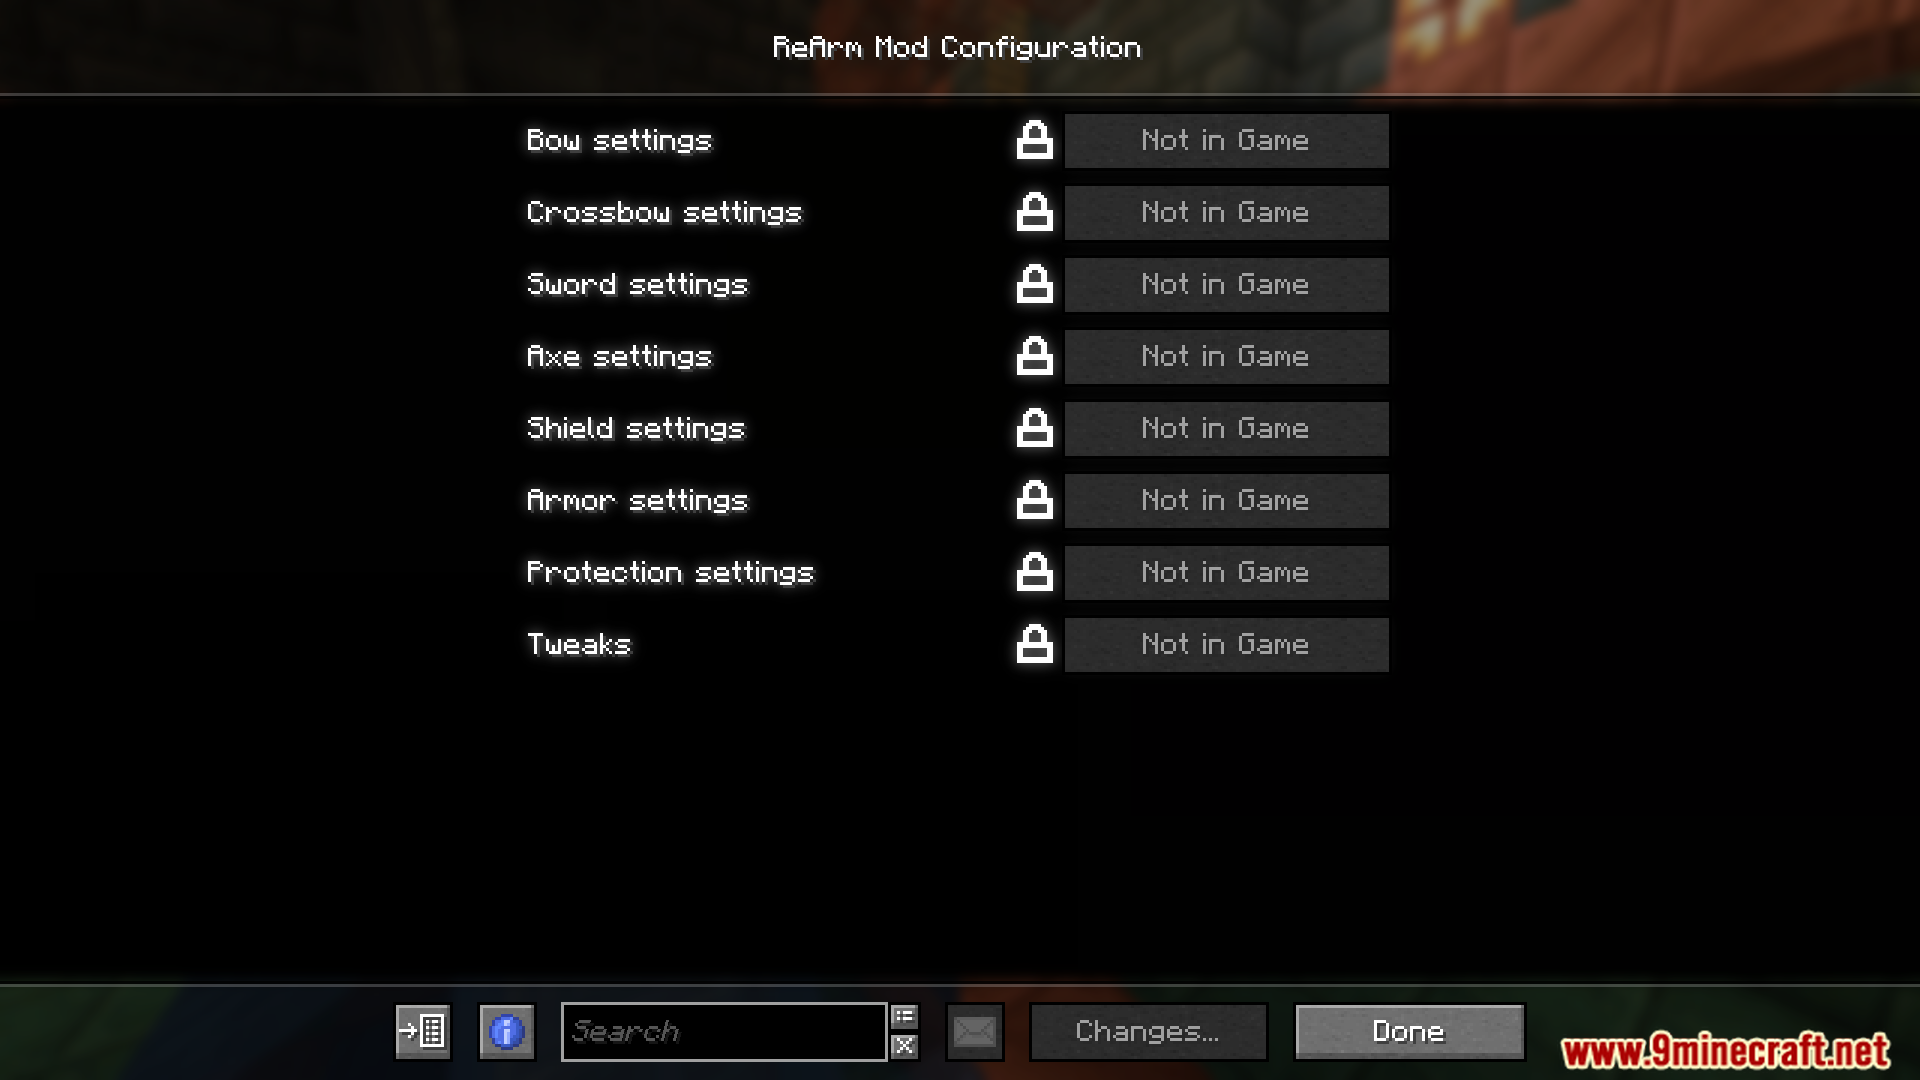
Task: Click the envelope message icon button
Action: [975, 1031]
